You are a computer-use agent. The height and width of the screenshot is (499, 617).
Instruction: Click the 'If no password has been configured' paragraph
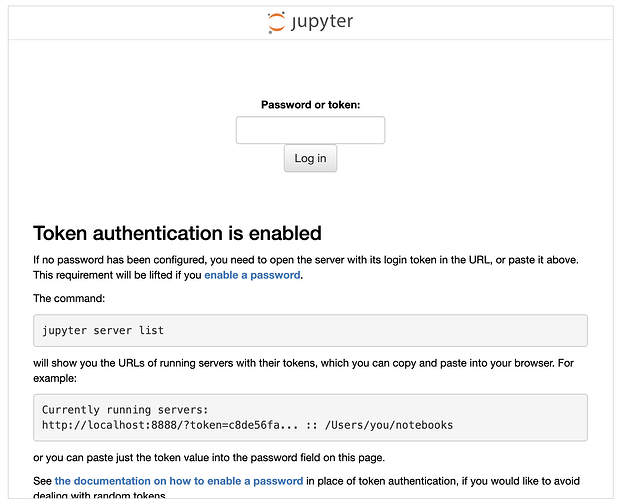(x=306, y=260)
